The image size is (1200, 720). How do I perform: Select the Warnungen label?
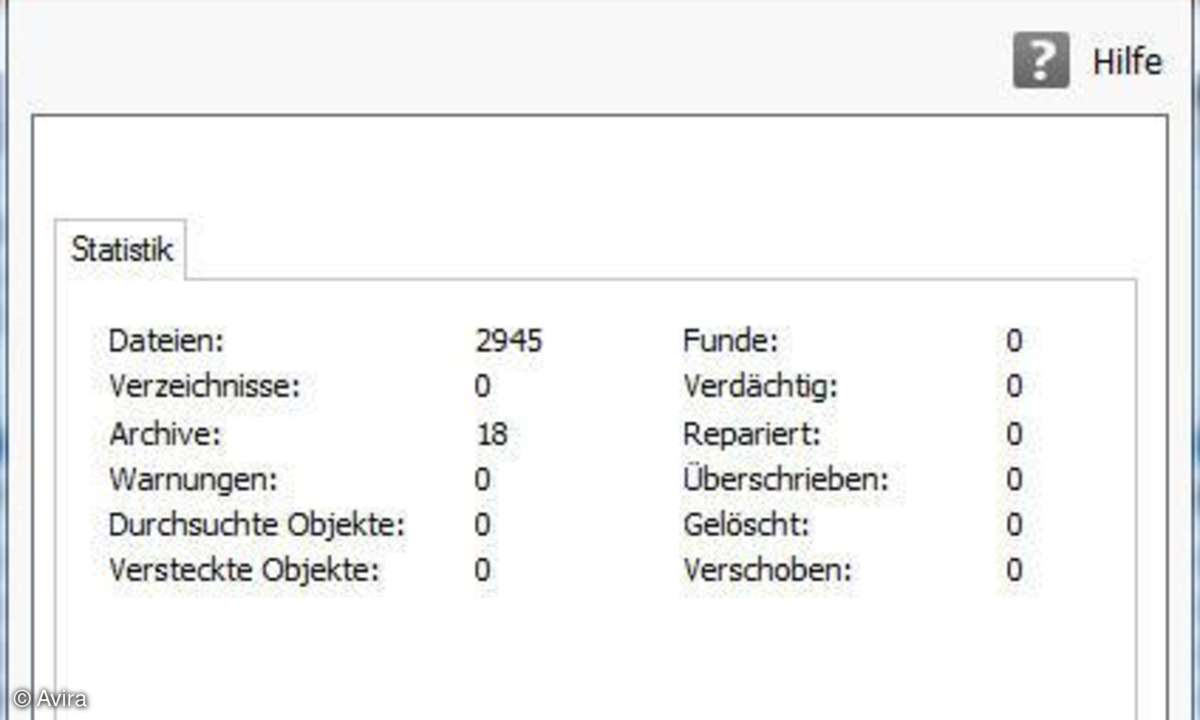192,480
